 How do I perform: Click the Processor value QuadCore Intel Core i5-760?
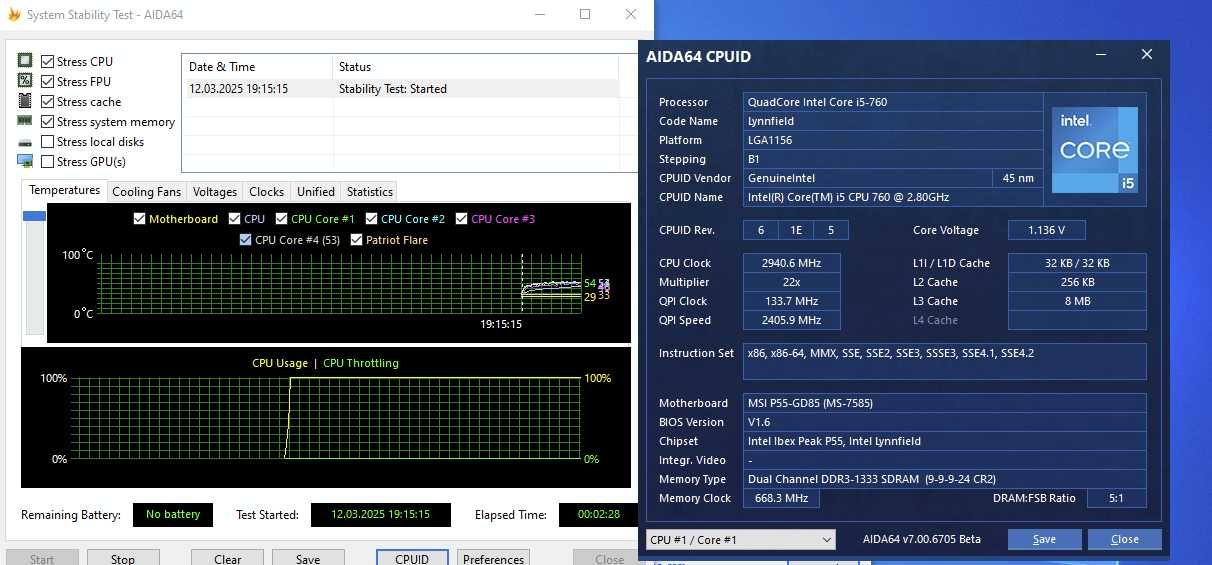pyautogui.click(x=892, y=102)
